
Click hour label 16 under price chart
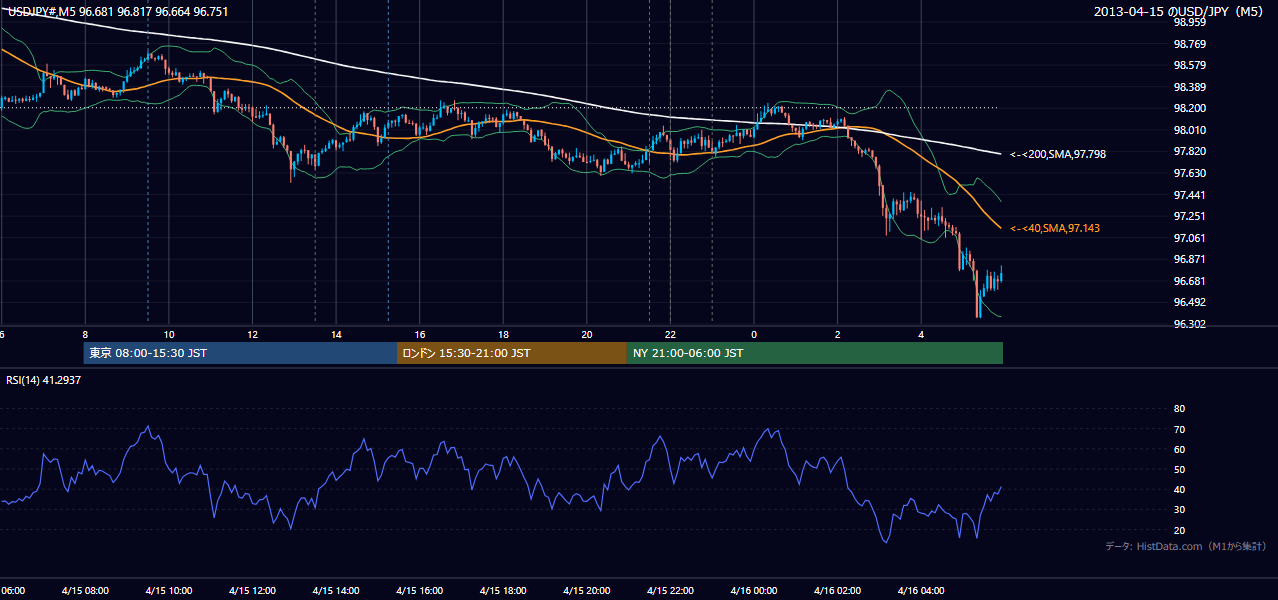pos(420,334)
